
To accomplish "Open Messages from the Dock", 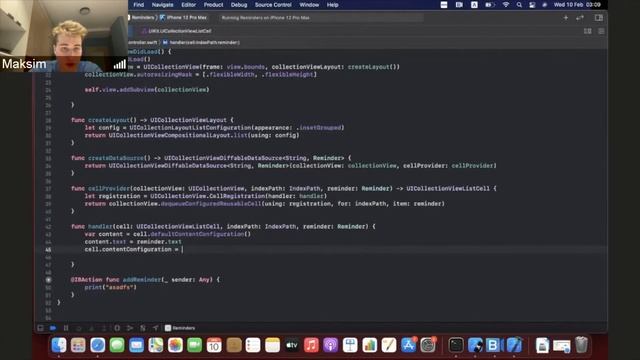I will [117, 345].
